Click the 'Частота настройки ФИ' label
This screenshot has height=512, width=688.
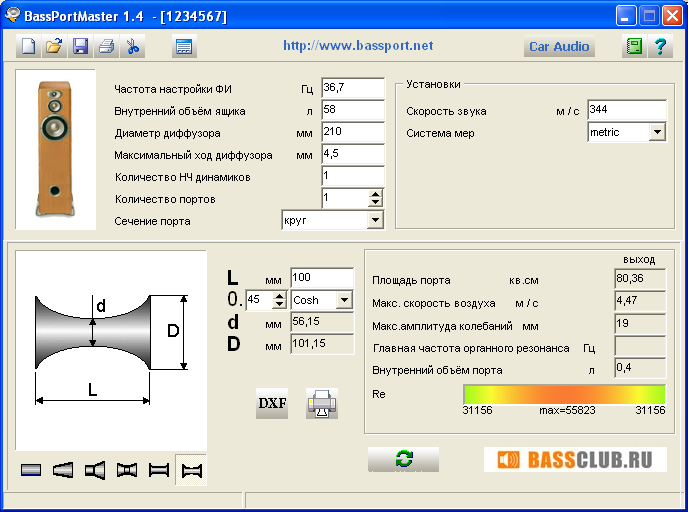pyautogui.click(x=173, y=89)
